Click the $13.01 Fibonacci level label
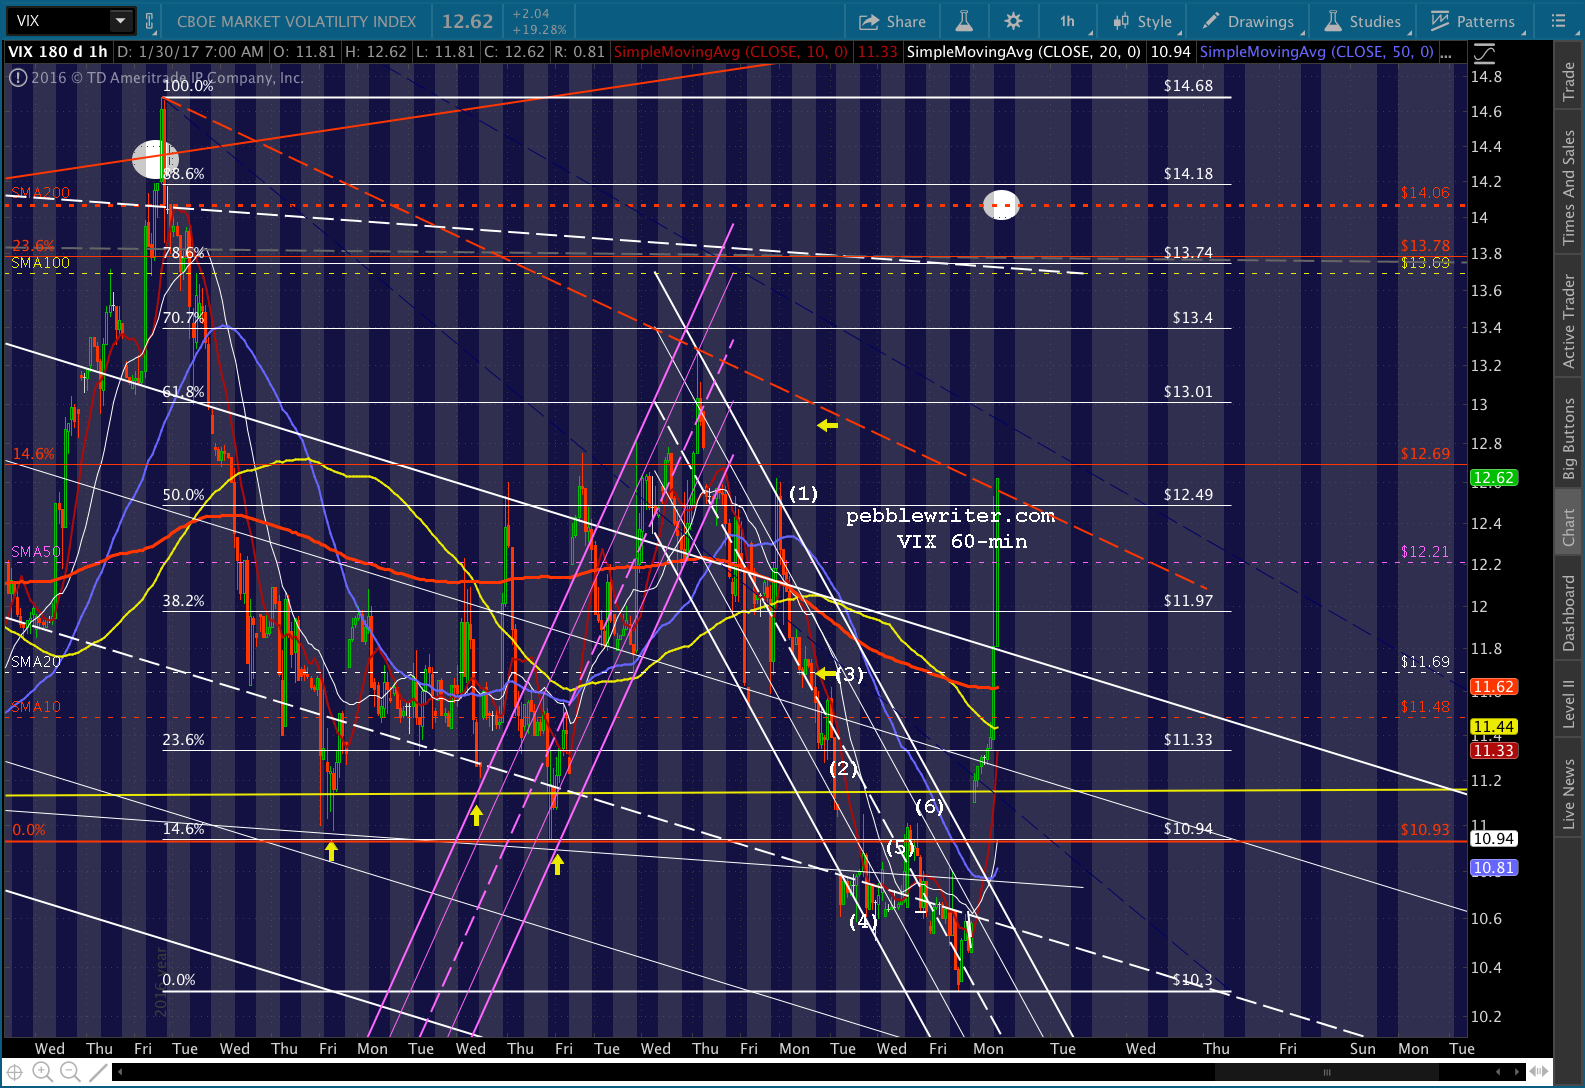 (1188, 392)
